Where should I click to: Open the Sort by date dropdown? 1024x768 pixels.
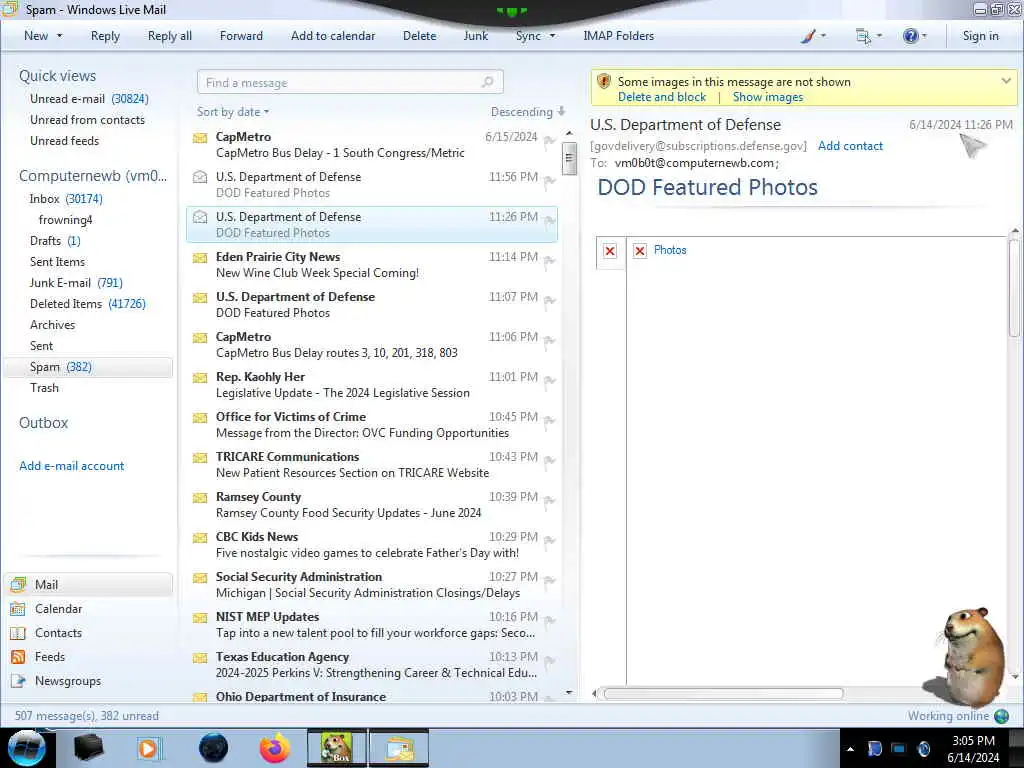(x=232, y=112)
